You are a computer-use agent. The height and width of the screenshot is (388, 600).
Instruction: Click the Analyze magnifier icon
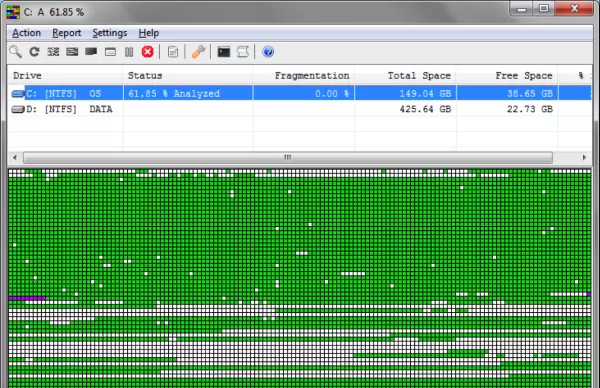pos(15,52)
